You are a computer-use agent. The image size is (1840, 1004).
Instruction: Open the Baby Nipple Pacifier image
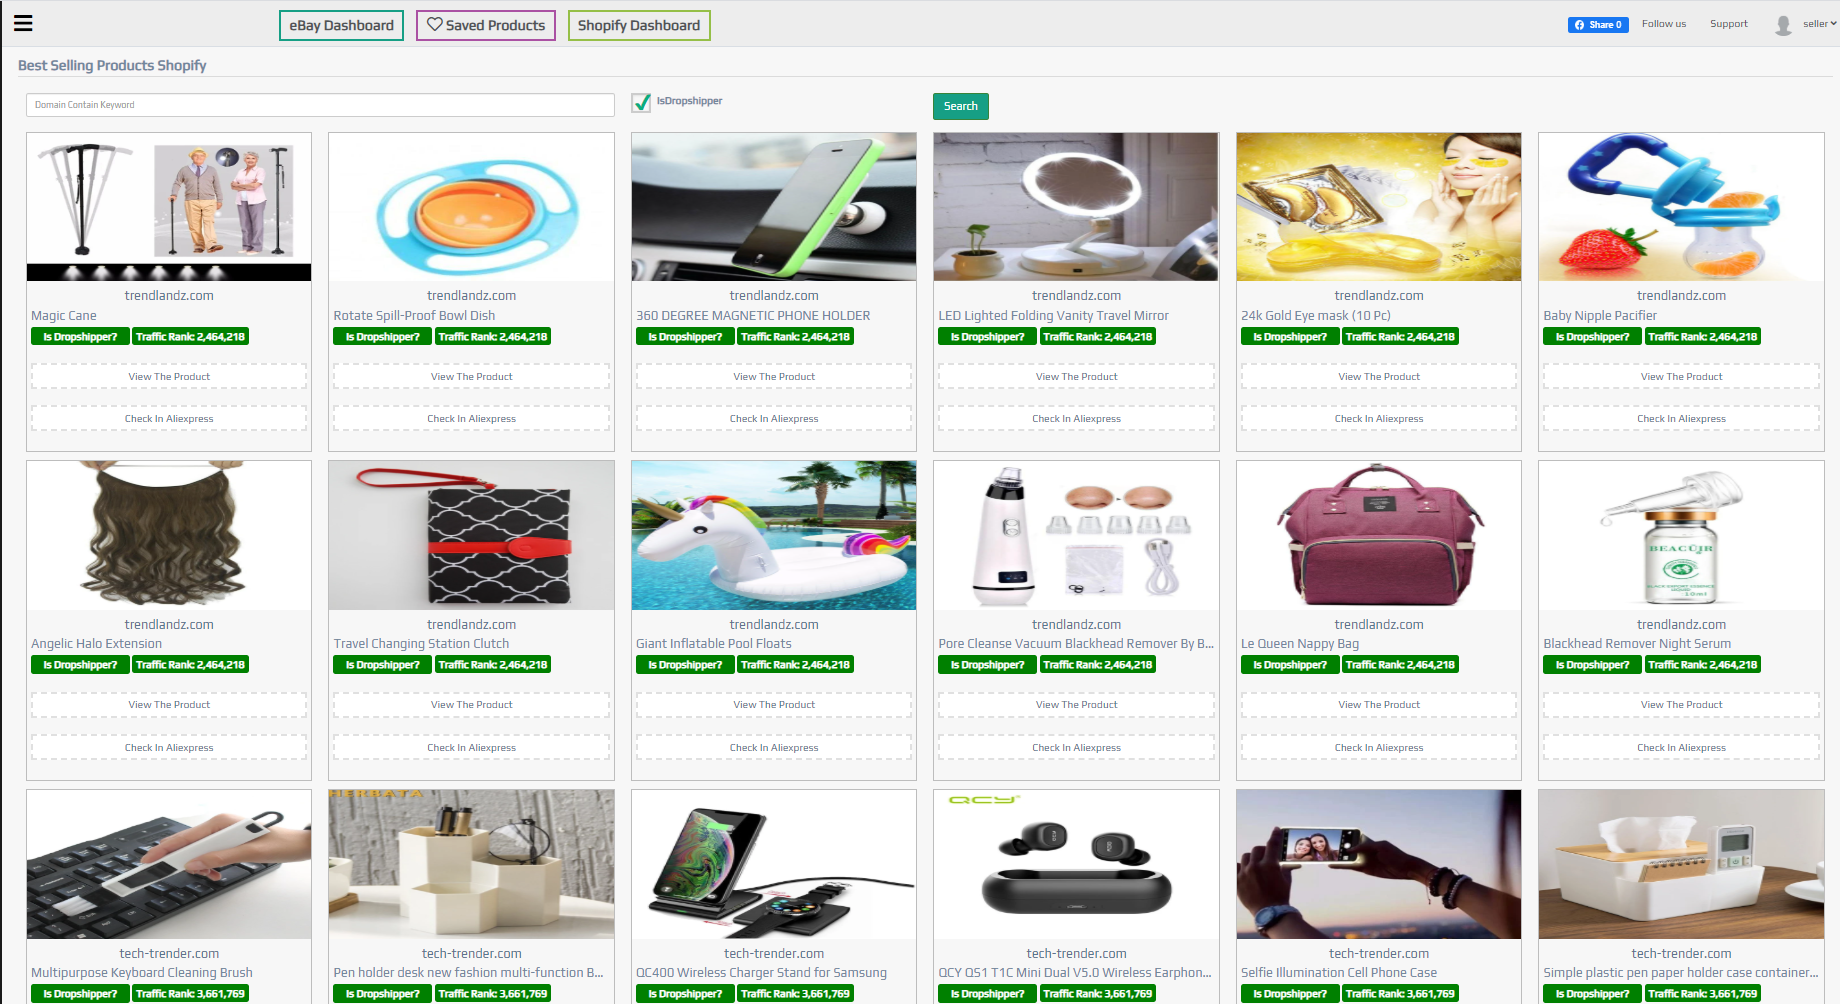(x=1681, y=207)
